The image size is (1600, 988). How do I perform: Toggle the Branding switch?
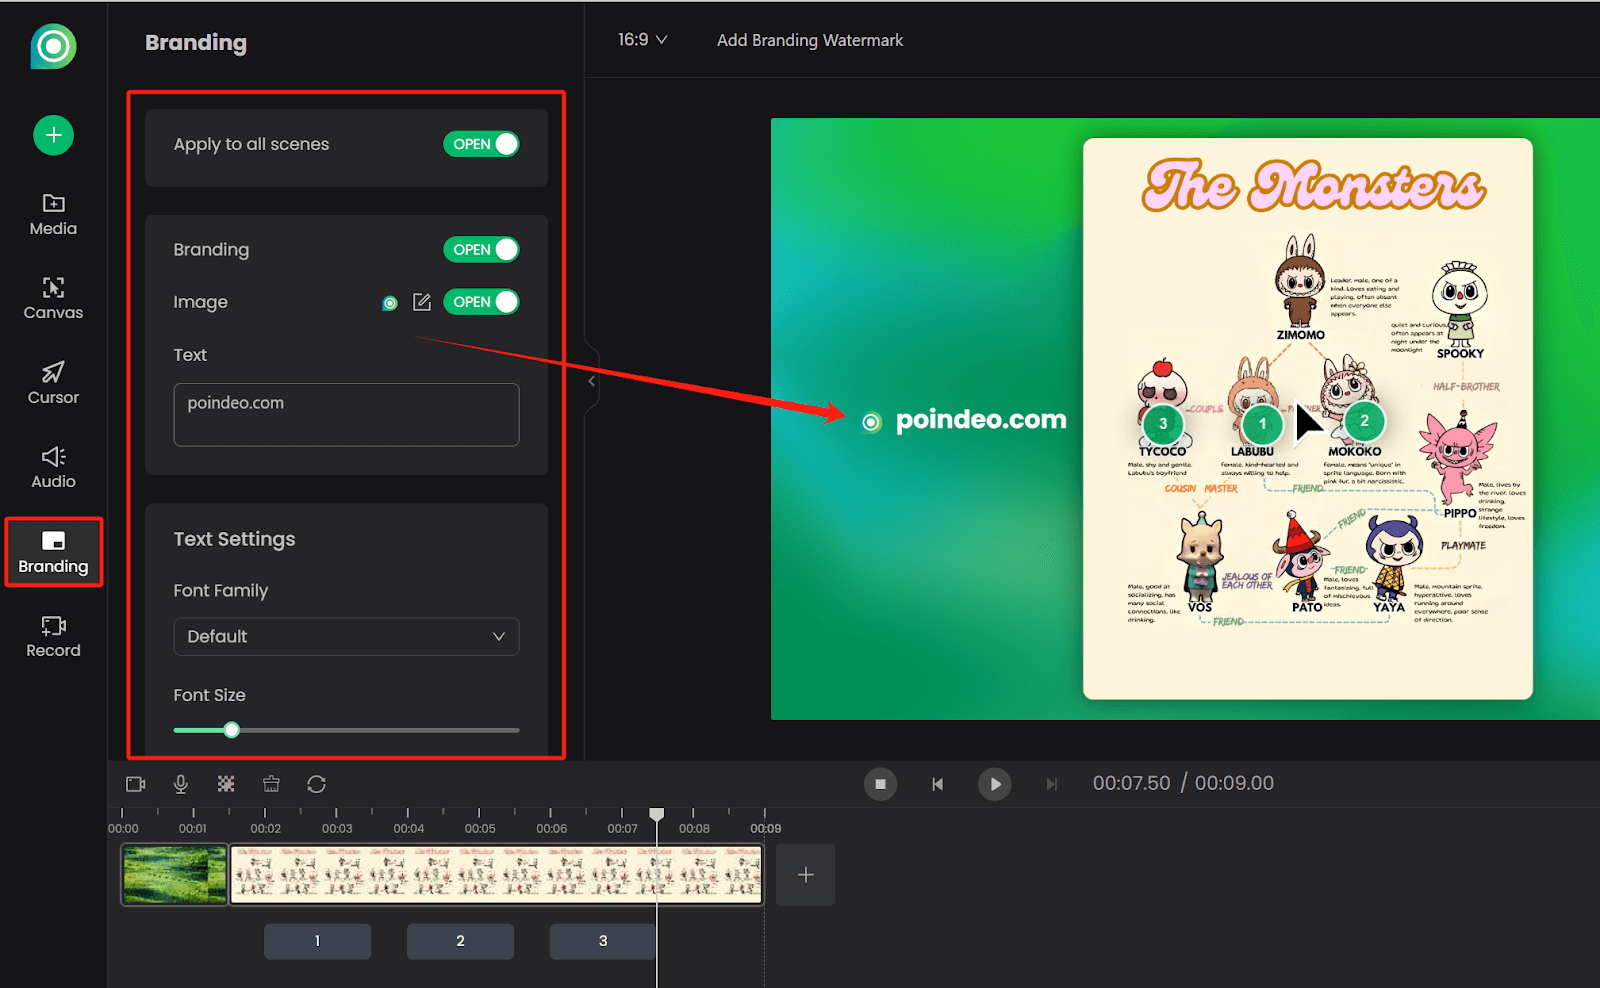(x=481, y=249)
